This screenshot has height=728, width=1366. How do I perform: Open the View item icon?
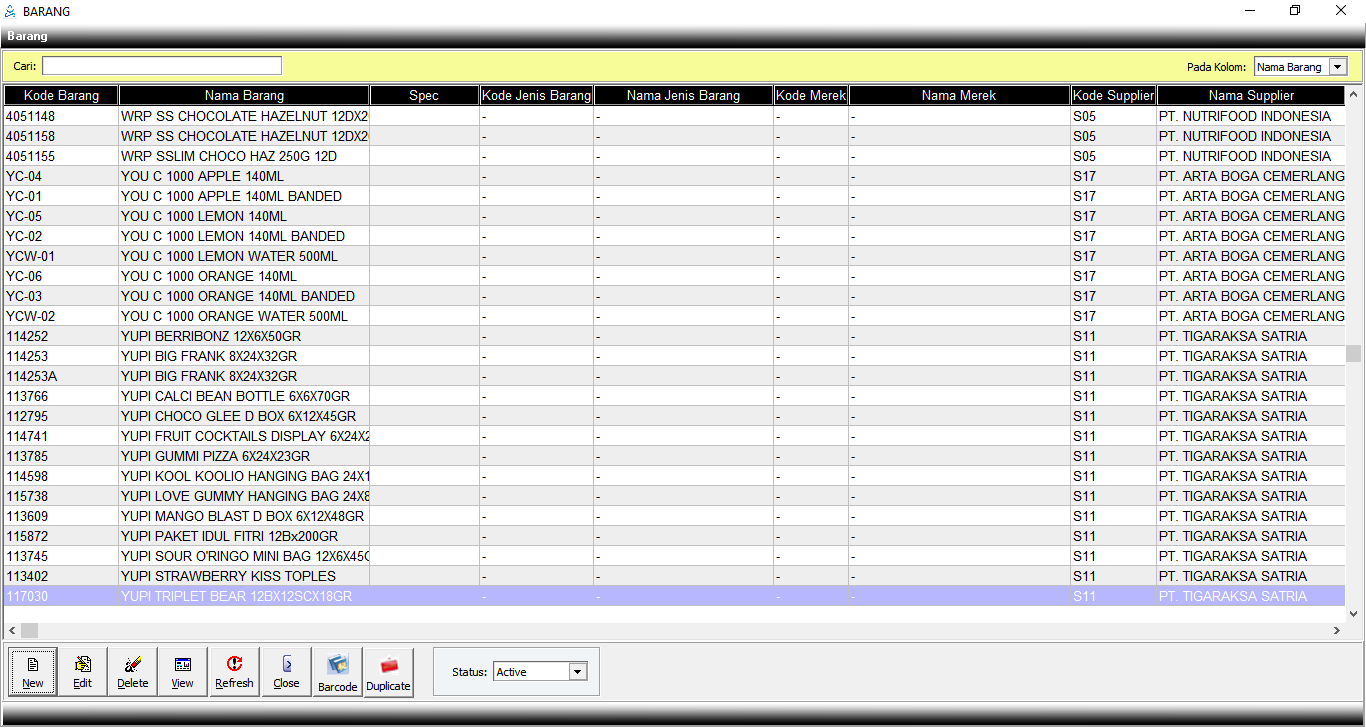(x=183, y=671)
